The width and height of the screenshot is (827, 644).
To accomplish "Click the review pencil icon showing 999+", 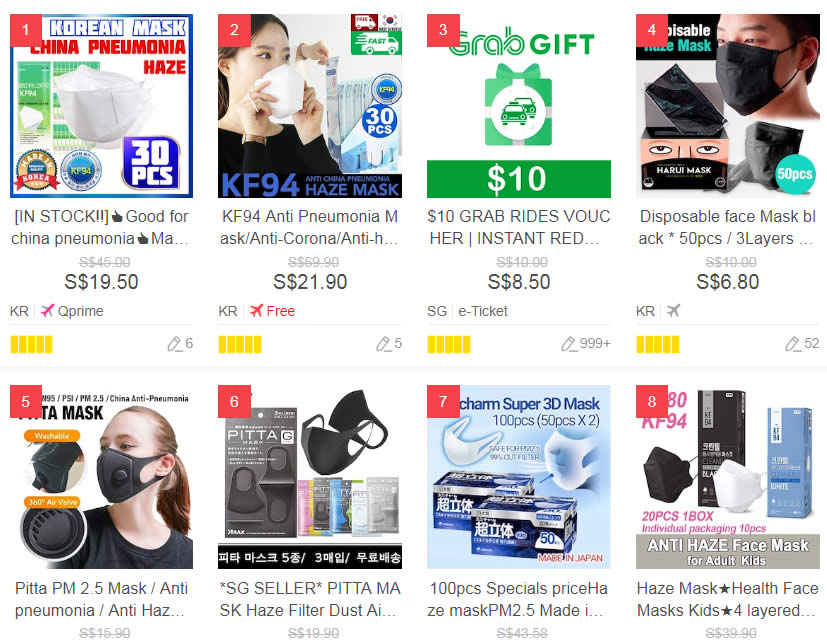I will 568,344.
